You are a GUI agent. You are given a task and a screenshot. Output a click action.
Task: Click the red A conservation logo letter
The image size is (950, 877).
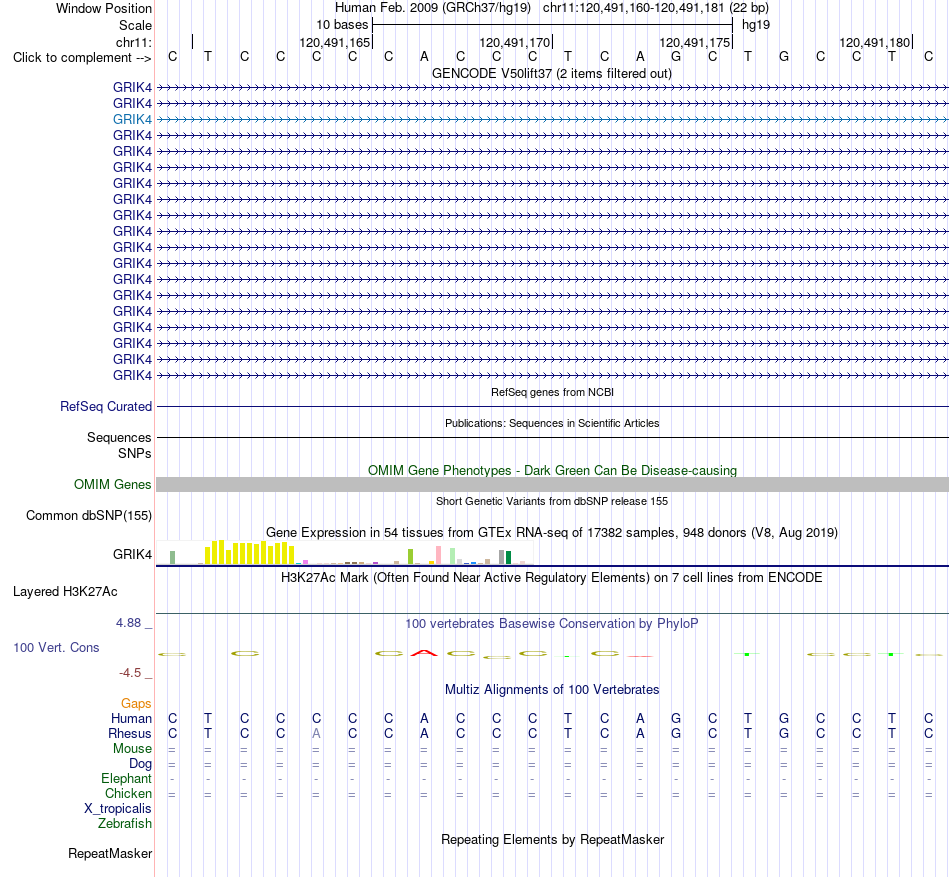click(424, 653)
